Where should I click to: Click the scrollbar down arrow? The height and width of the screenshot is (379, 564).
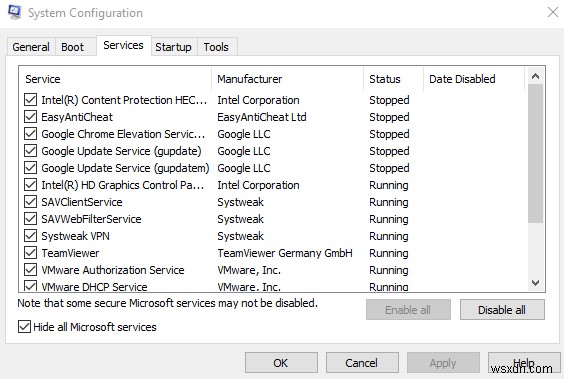pos(535,283)
